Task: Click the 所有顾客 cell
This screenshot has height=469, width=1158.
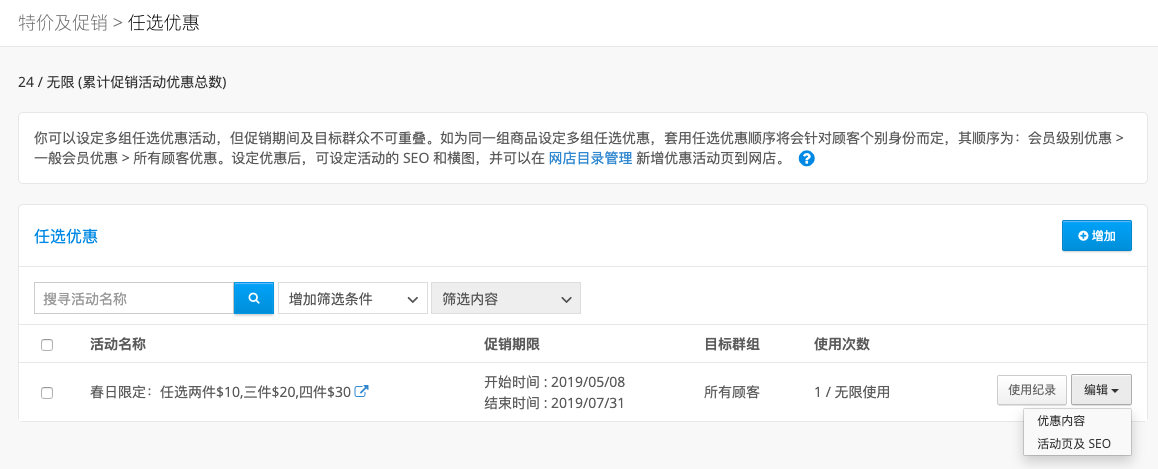Action: coord(732,392)
